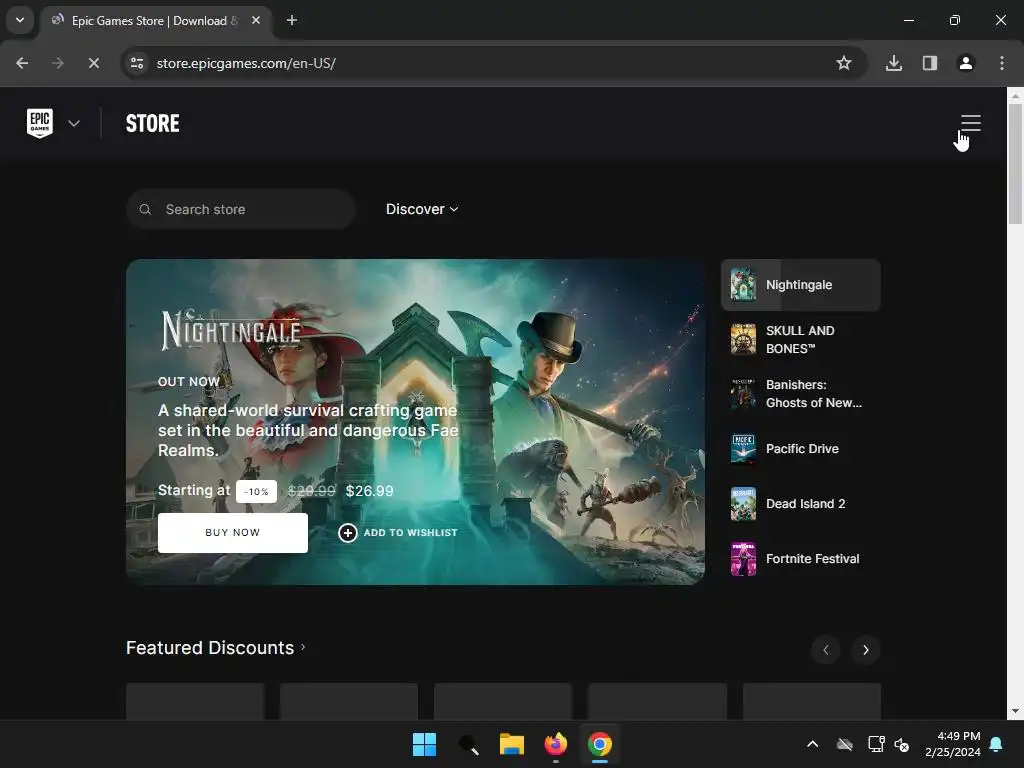
Task: Click the Fortnite Festival thumbnail
Action: [743, 558]
